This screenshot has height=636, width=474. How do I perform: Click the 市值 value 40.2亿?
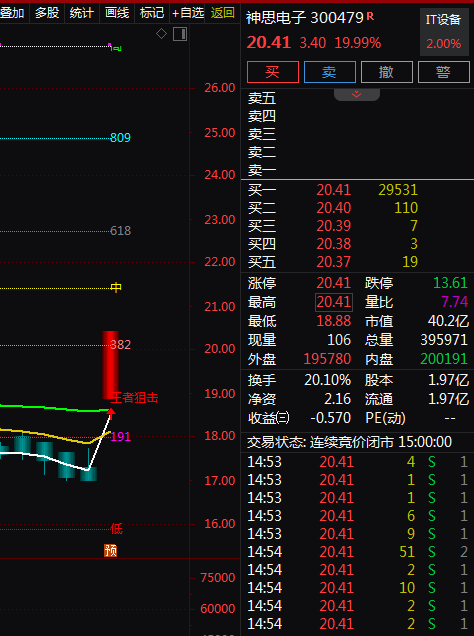tap(448, 321)
